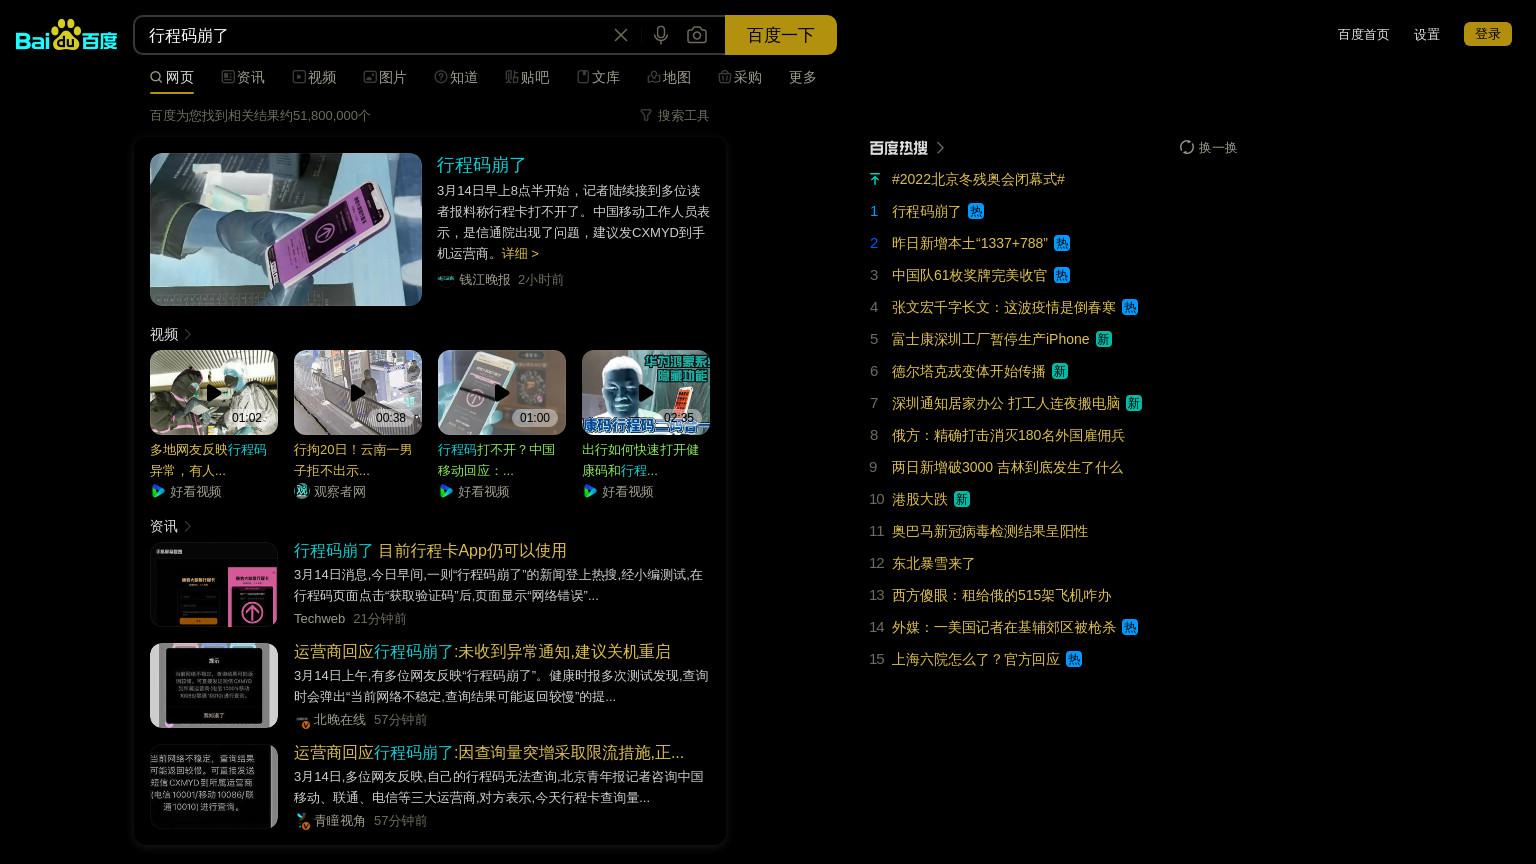Open 设置 menu
Viewport: 1536px width, 864px height.
(x=1427, y=34)
